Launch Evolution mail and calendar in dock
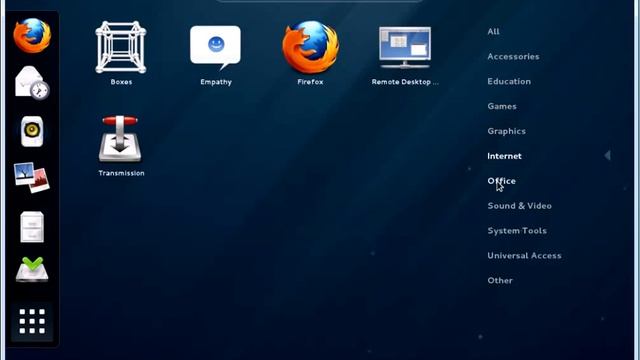 coord(32,83)
